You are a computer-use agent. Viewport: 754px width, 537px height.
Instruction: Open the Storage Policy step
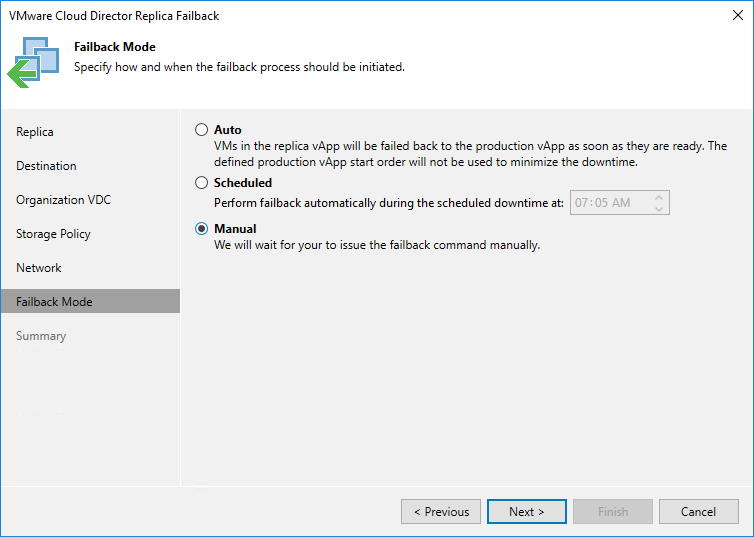click(53, 234)
